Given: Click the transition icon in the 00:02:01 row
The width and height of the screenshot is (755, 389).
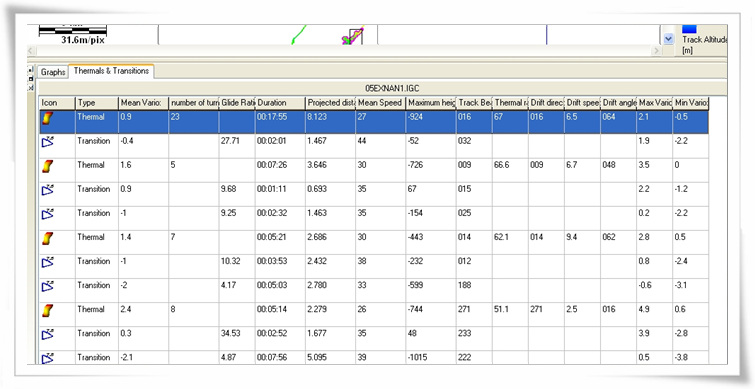Looking at the screenshot, I should tap(47, 142).
